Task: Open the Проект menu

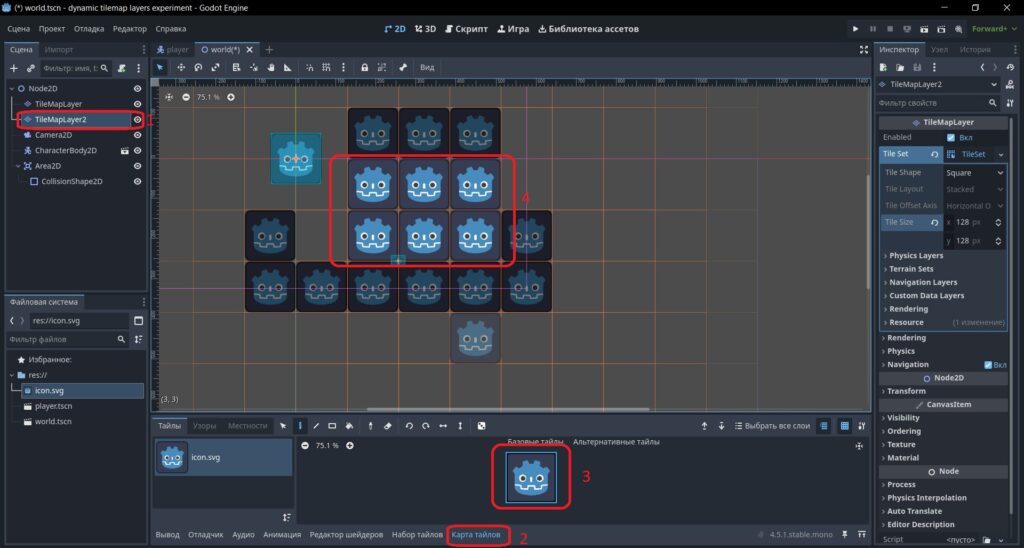Action: (52, 29)
